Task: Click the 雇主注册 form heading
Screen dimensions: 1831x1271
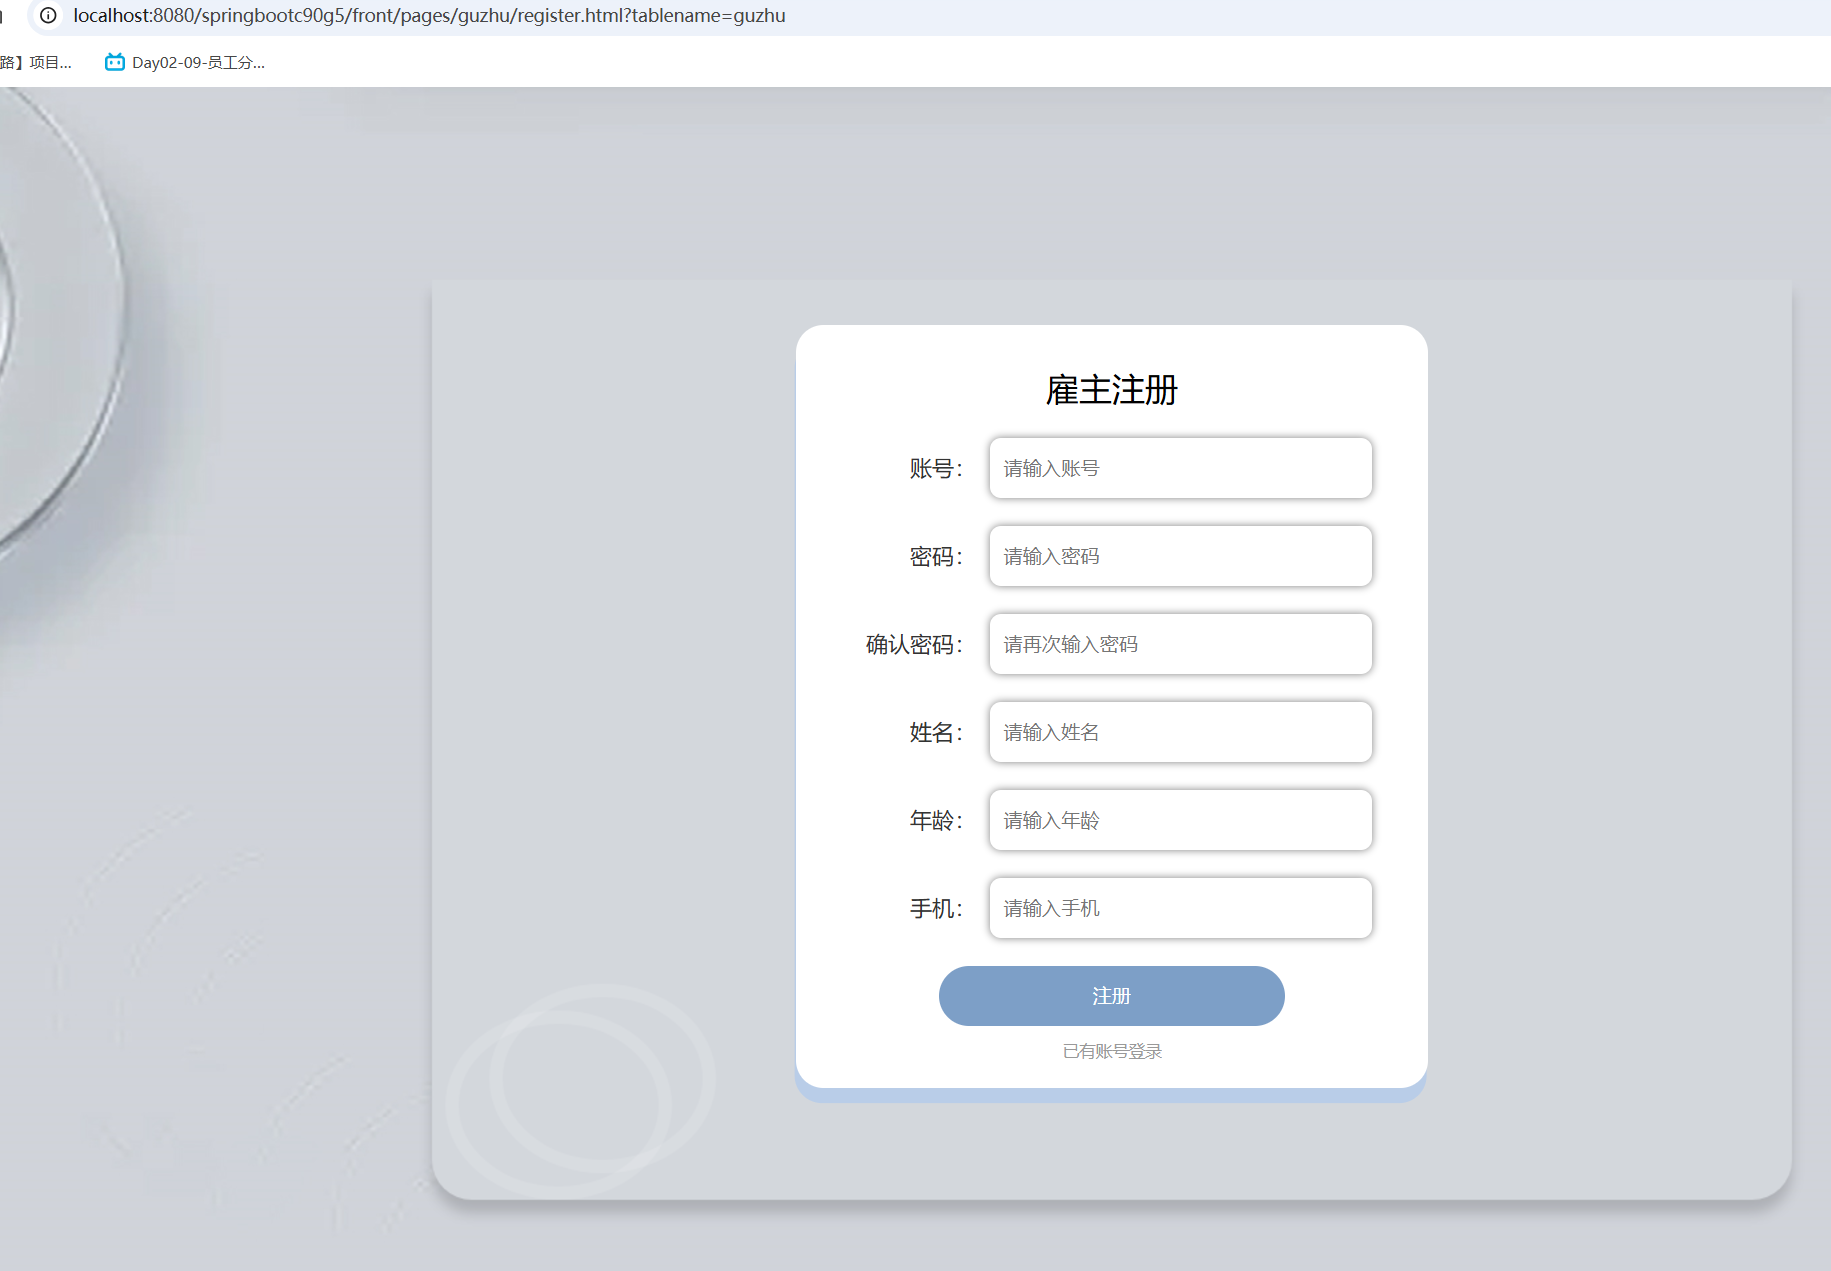Action: pyautogui.click(x=1111, y=390)
